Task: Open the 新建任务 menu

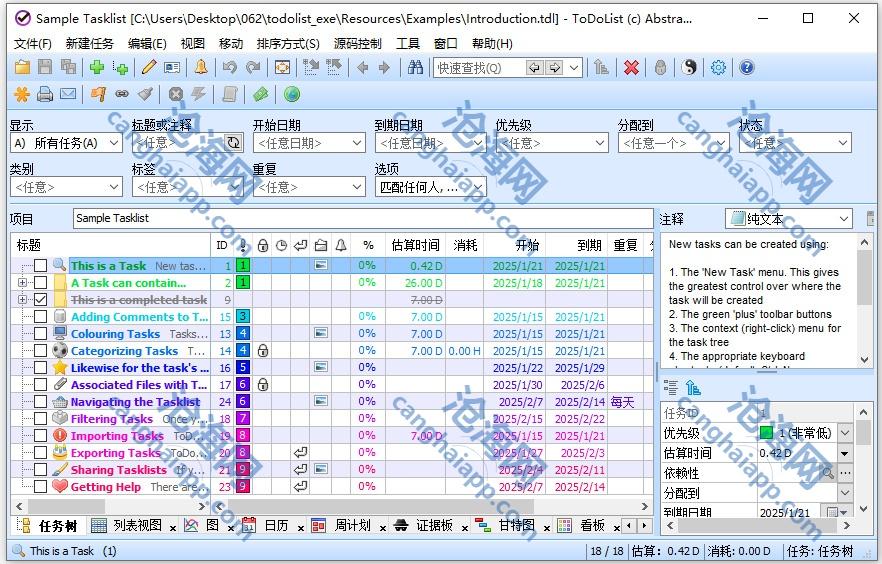Action: pyautogui.click(x=89, y=44)
